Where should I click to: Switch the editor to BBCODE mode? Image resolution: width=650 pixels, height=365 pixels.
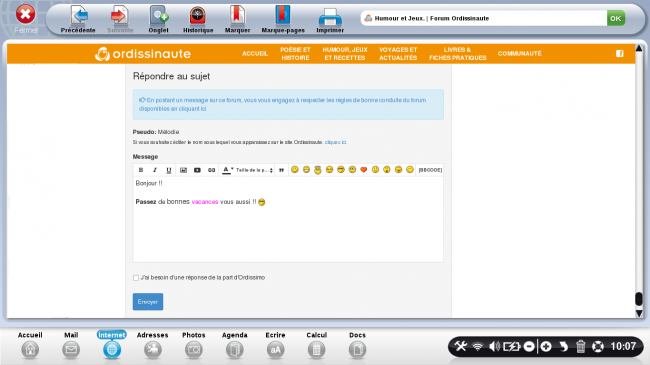coord(430,170)
